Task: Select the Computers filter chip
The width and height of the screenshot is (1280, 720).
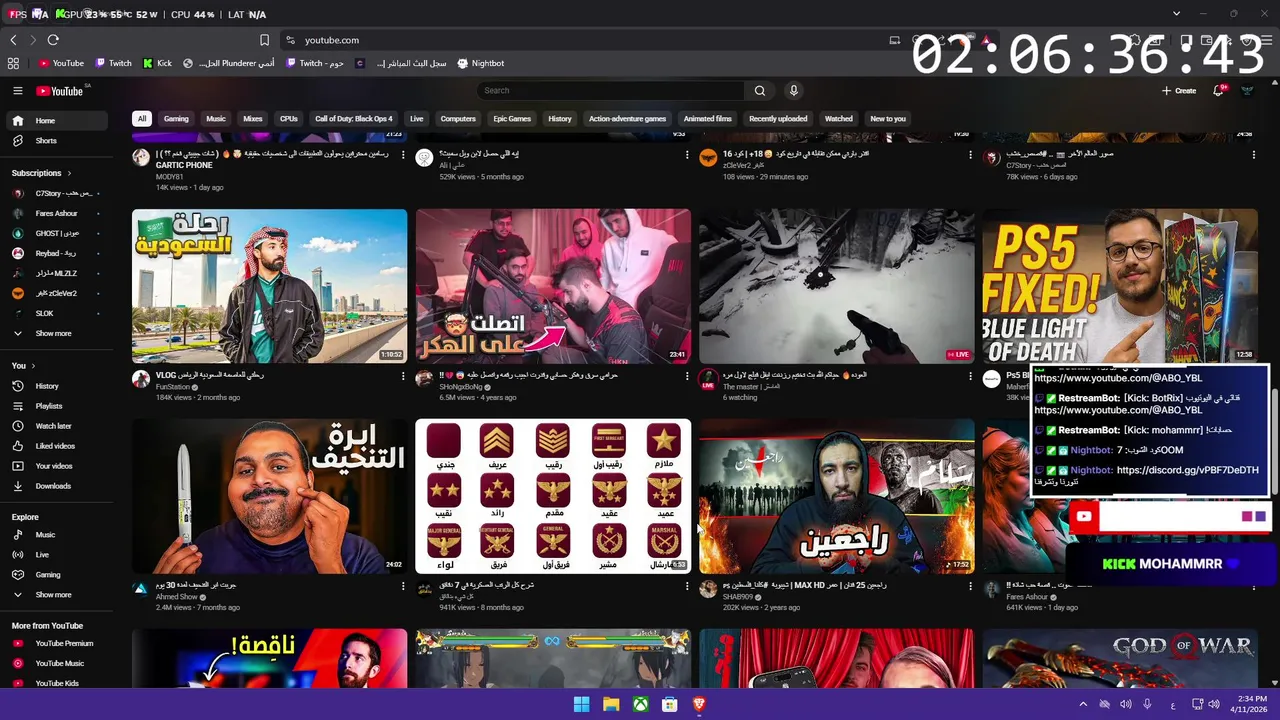Action: [458, 119]
